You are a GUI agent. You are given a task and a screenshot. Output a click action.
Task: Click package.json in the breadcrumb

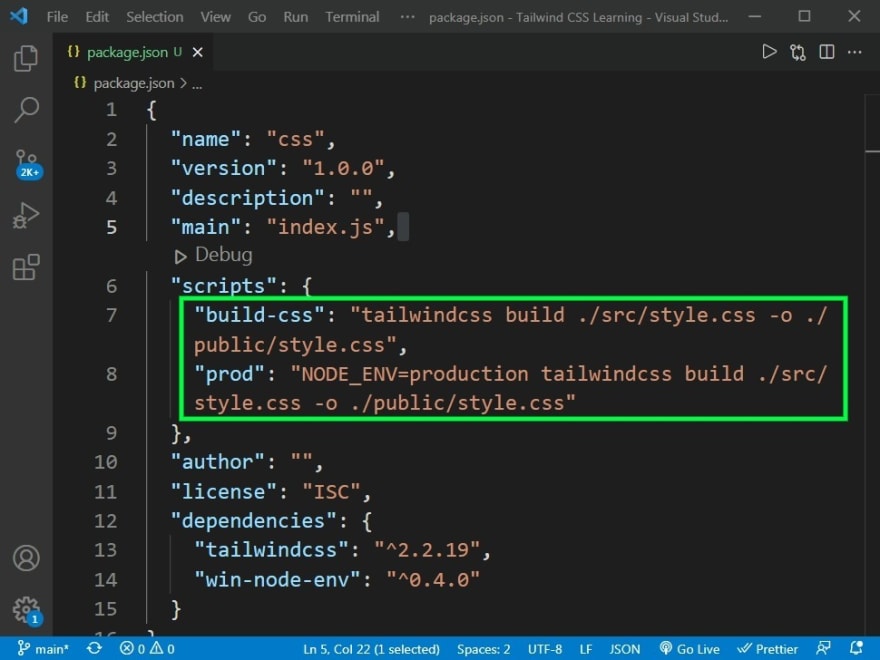pos(134,83)
